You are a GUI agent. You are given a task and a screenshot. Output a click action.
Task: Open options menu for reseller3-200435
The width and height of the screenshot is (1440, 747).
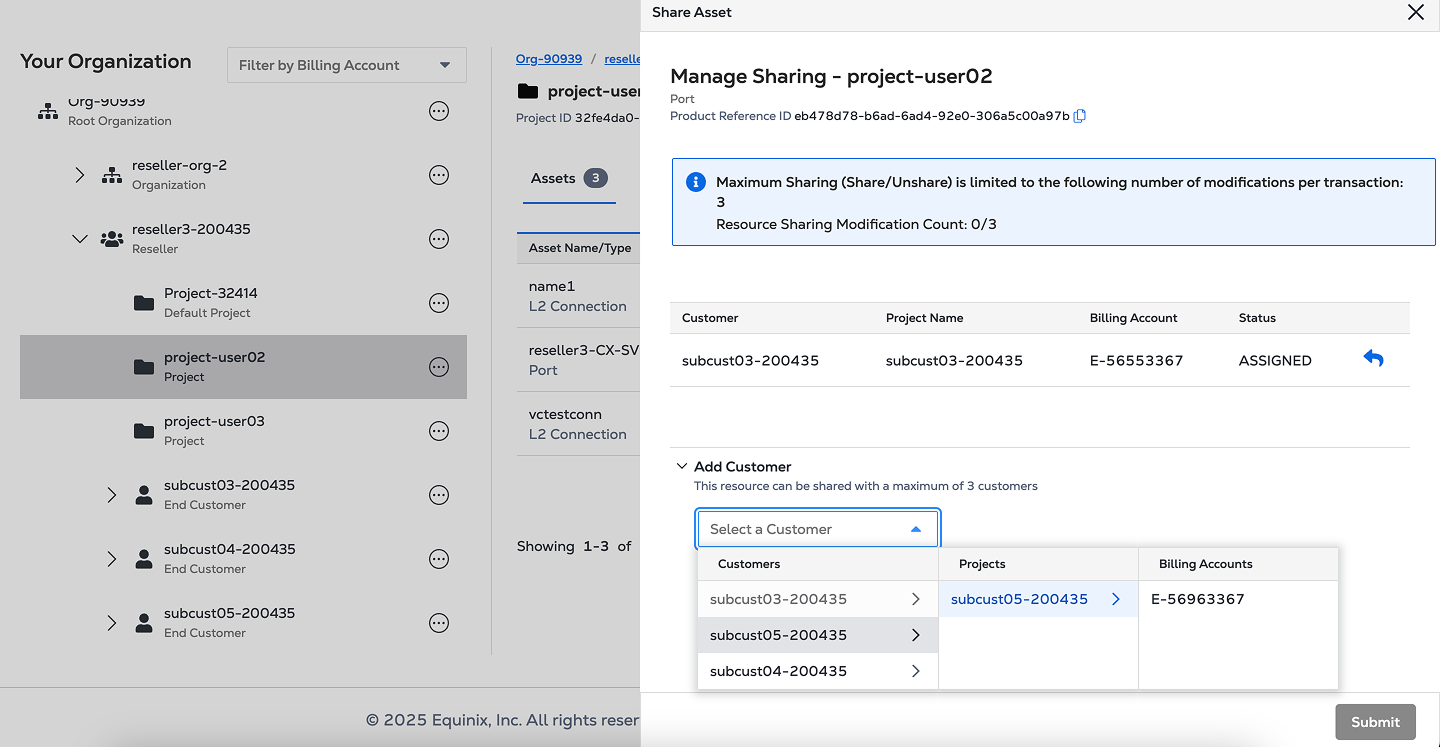pos(438,239)
